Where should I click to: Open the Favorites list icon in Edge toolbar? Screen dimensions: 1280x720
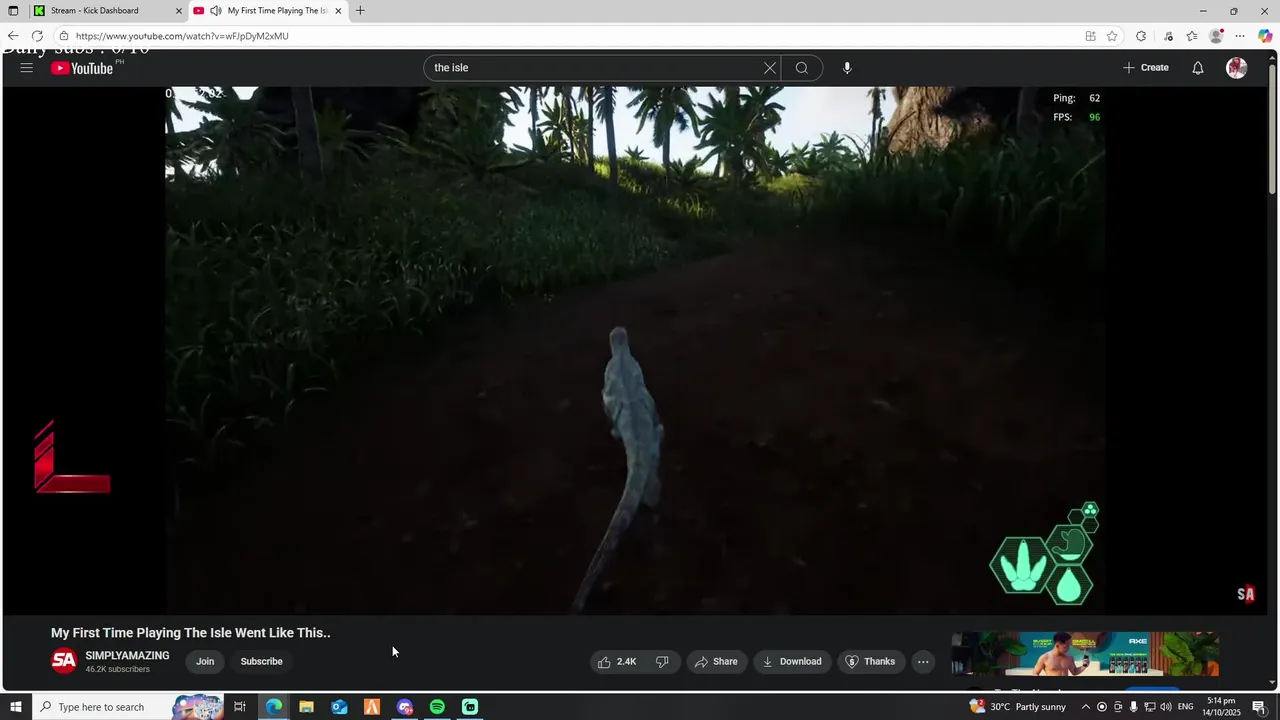pyautogui.click(x=1192, y=36)
